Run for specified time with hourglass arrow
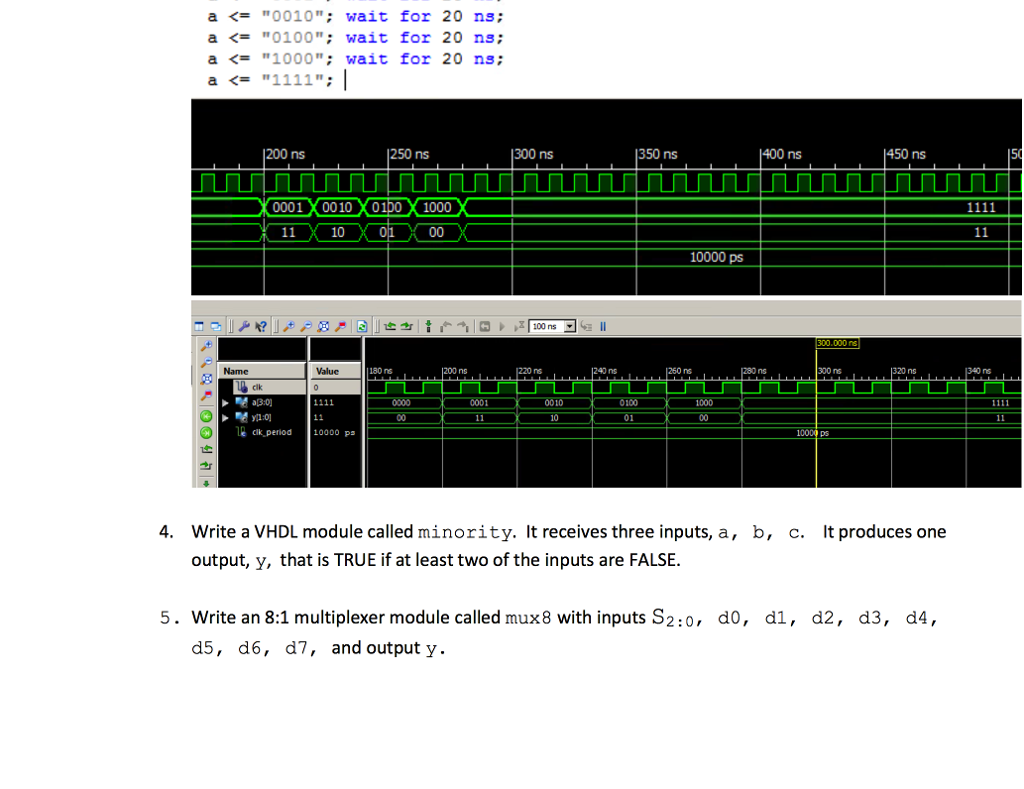The image size is (1024, 789). click(x=520, y=326)
